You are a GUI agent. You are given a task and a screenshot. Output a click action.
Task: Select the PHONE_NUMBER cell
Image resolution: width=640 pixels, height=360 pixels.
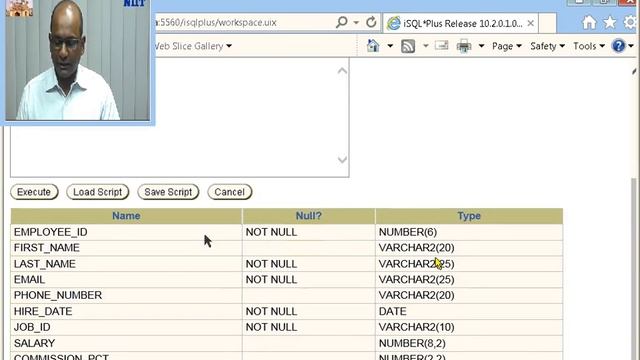pyautogui.click(x=126, y=295)
